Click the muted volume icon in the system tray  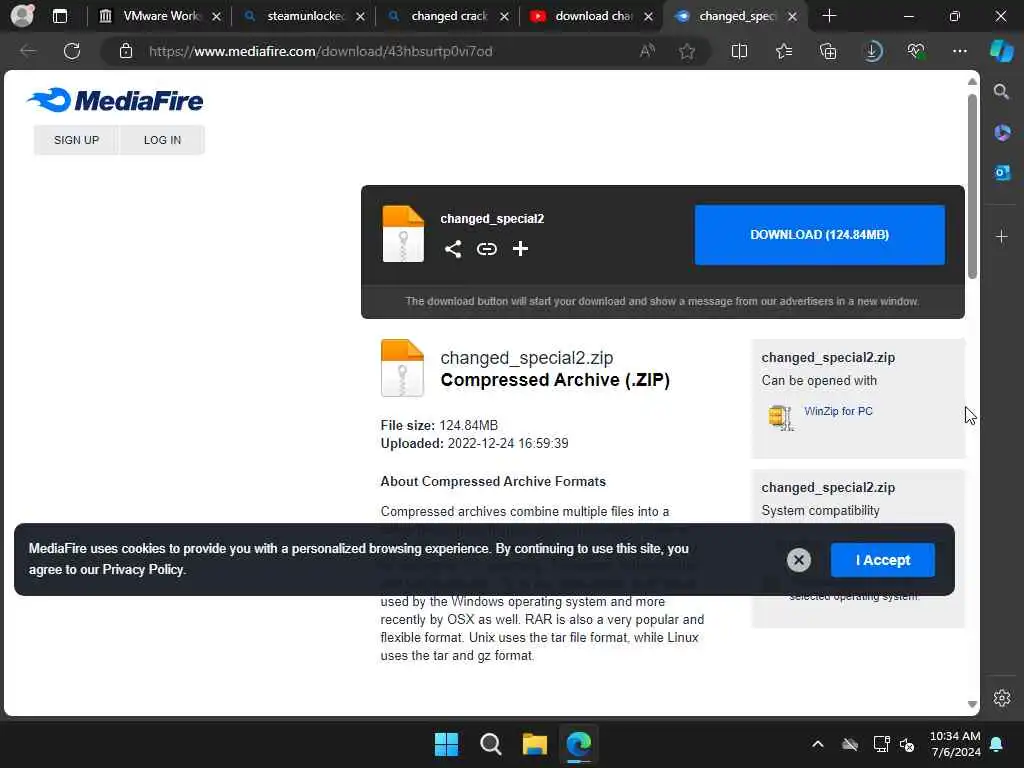907,744
